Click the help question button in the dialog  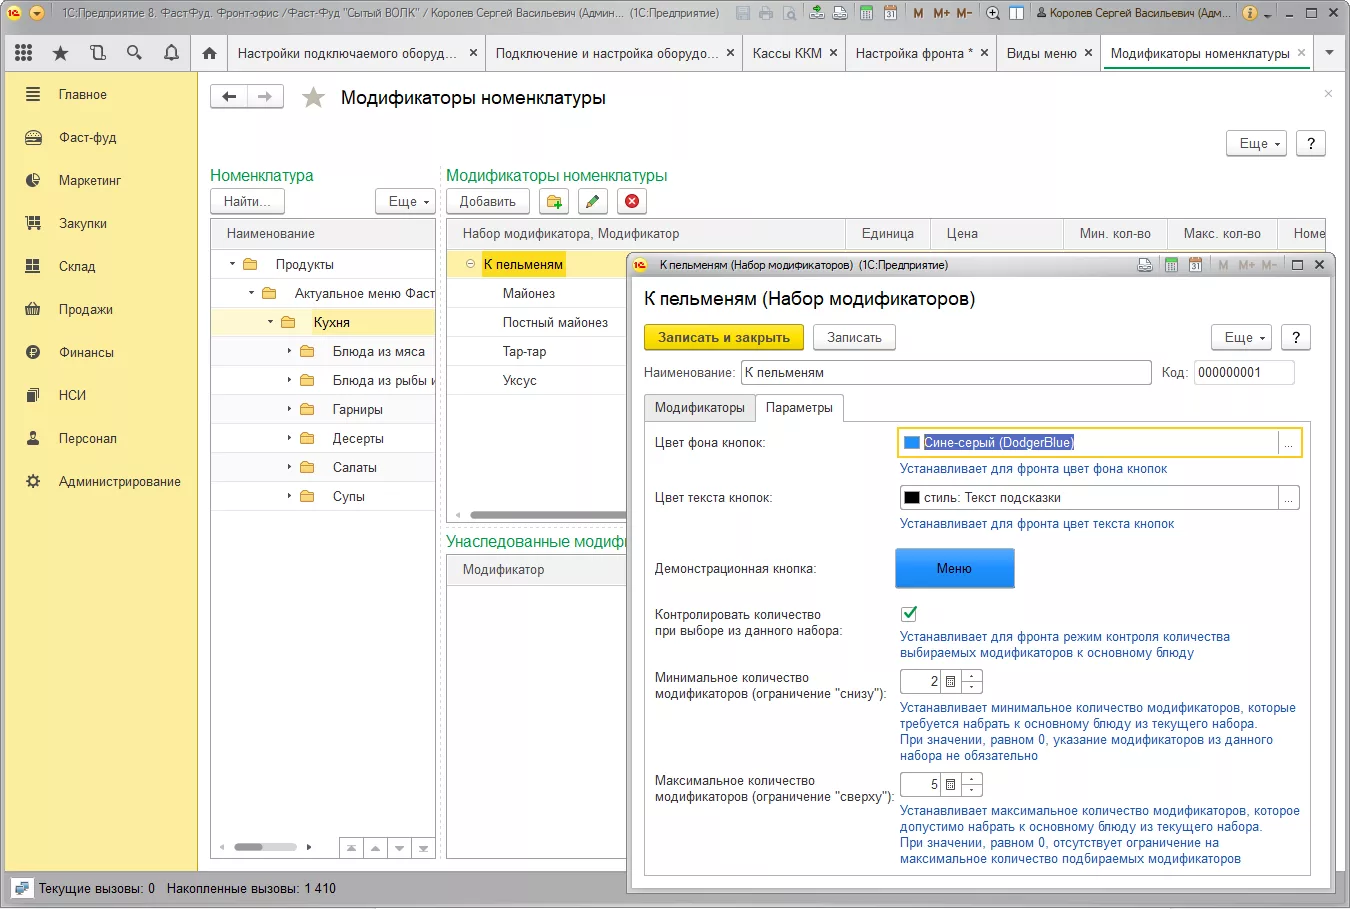(1296, 337)
